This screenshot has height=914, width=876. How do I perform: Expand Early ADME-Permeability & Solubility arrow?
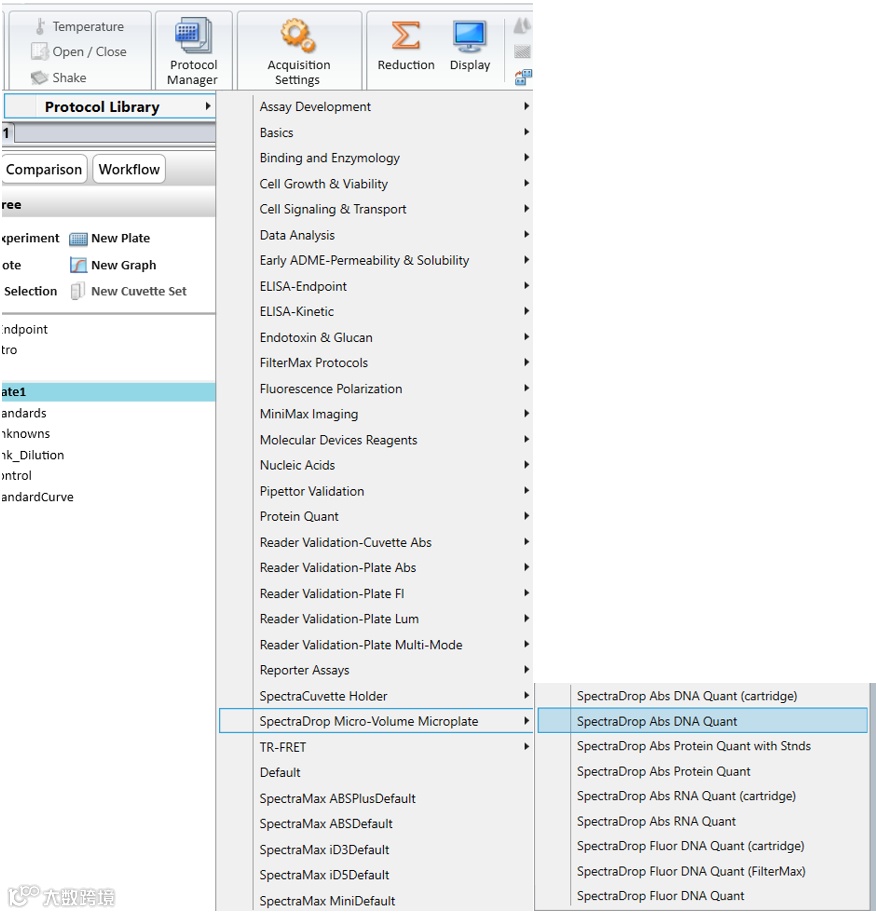point(526,260)
